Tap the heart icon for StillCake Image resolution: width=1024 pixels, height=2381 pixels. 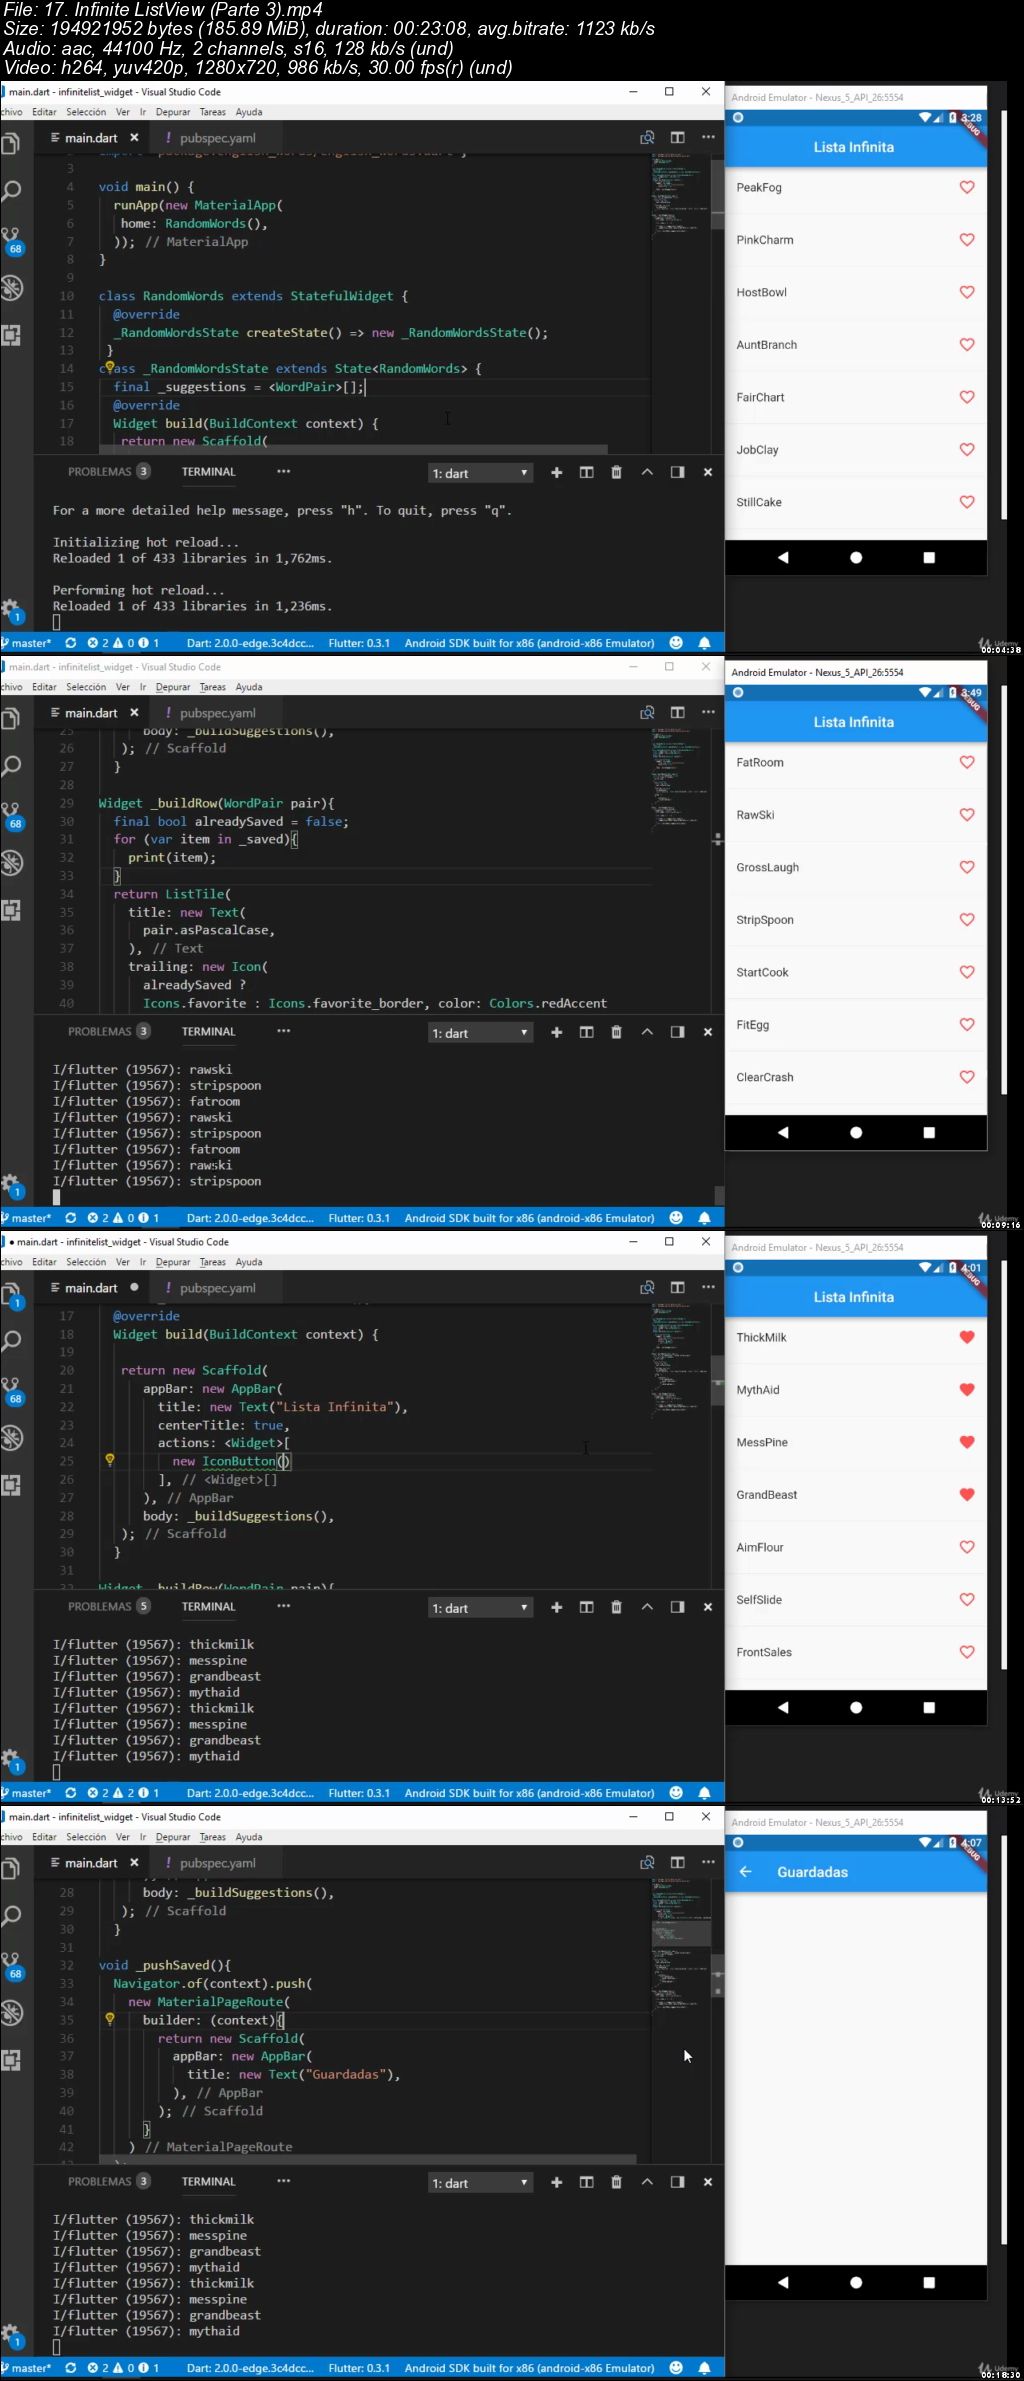pyautogui.click(x=966, y=502)
